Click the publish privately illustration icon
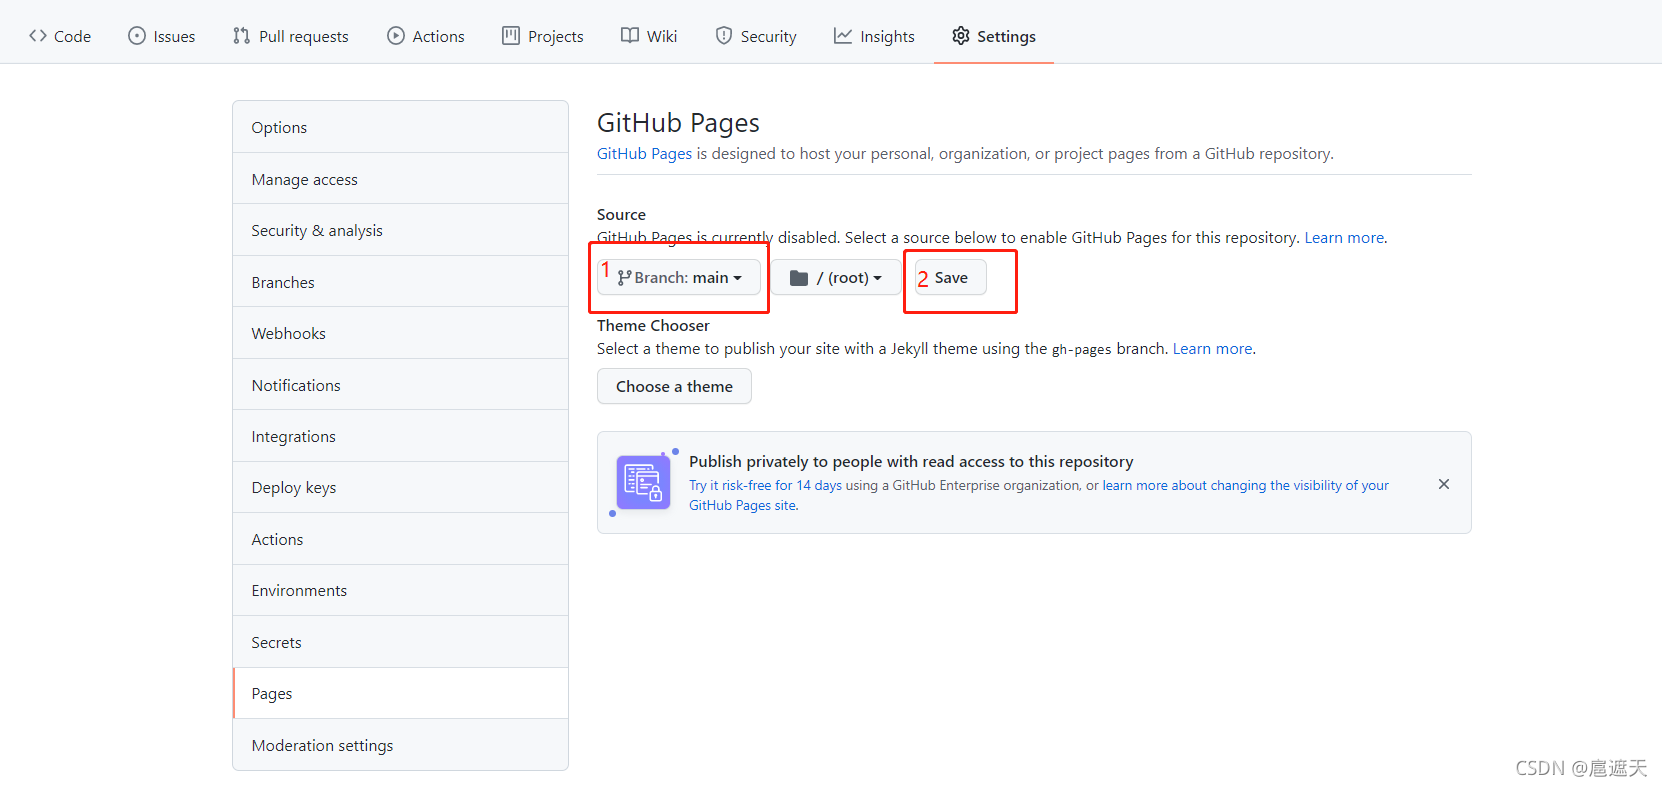The width and height of the screenshot is (1662, 786). click(644, 482)
